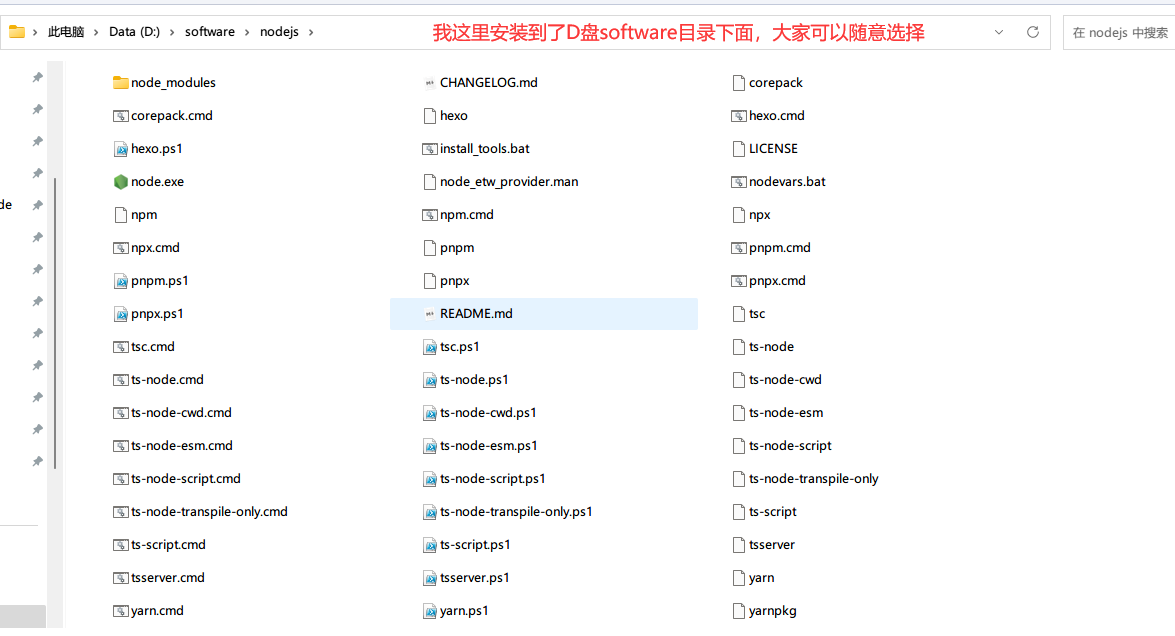Expand the chevron after nodejs breadcrumb

pyautogui.click(x=311, y=32)
